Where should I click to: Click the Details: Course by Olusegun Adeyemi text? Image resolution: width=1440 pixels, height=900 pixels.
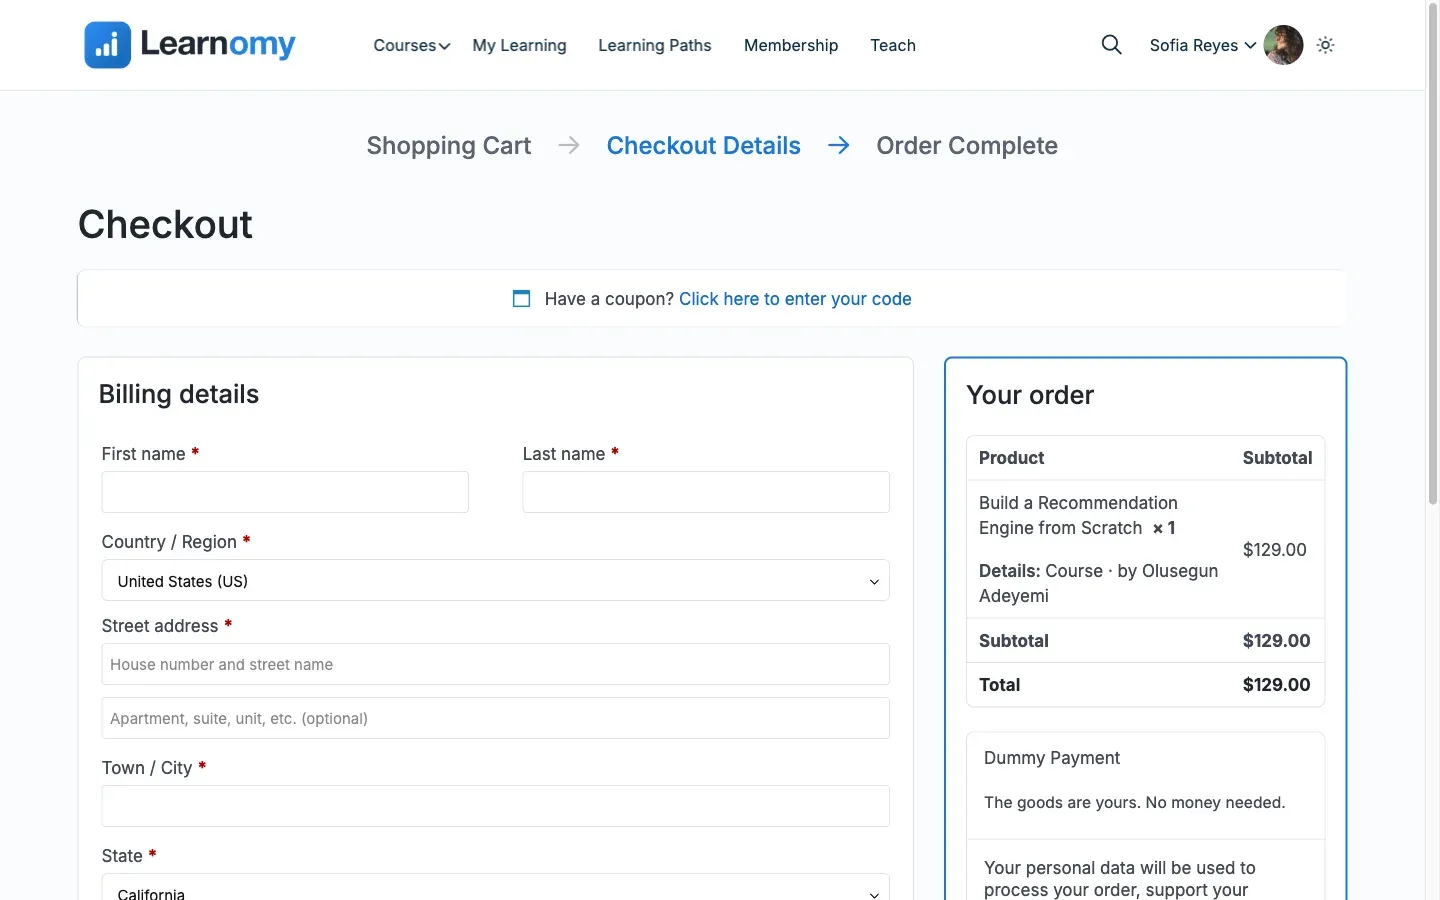[1098, 583]
